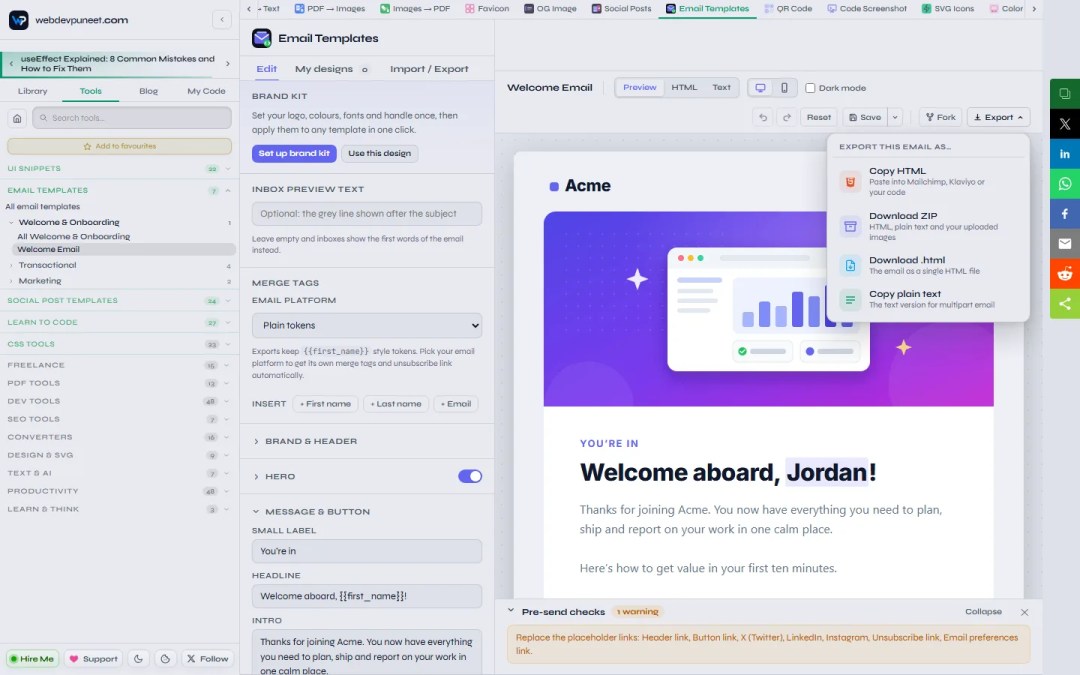Click Add to favourites button
This screenshot has width=1080, height=675.
[119, 146]
